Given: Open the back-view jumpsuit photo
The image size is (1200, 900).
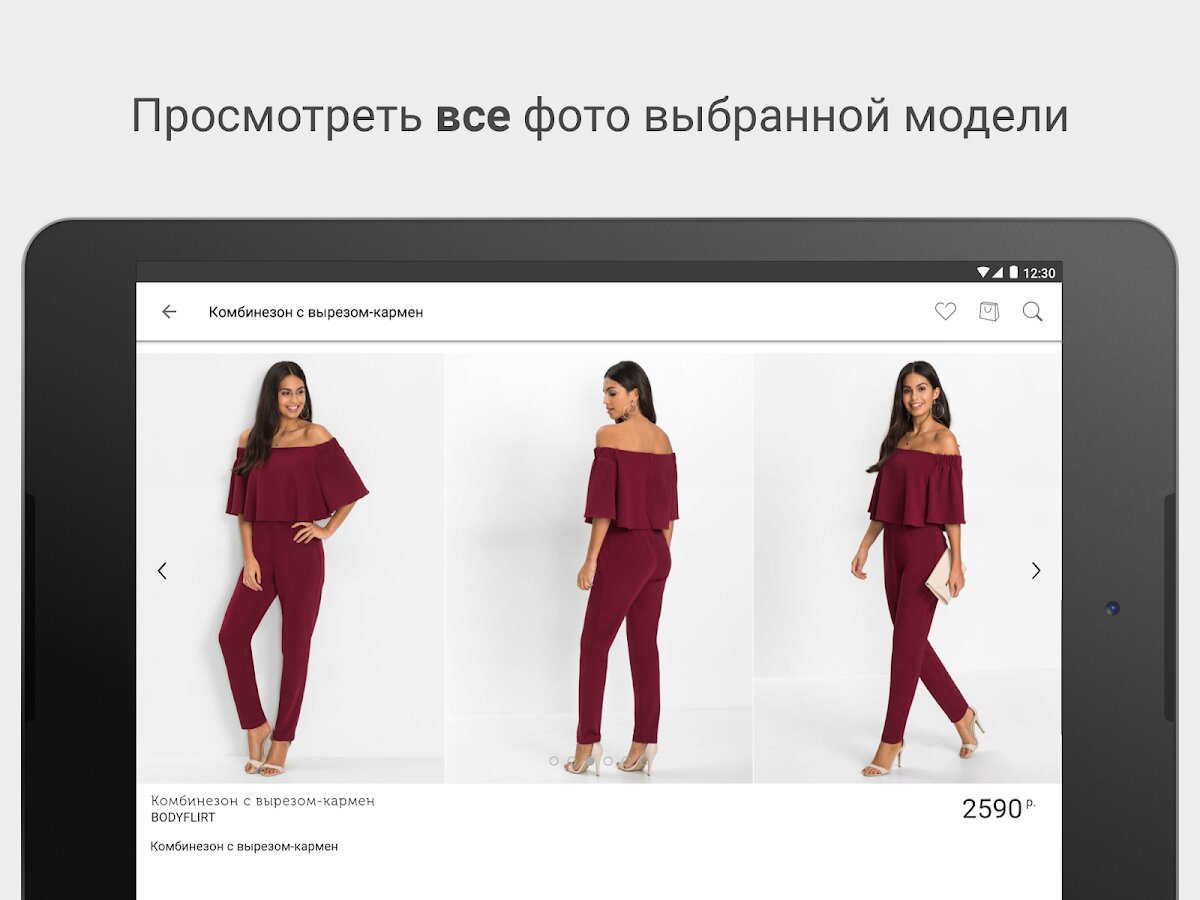Looking at the screenshot, I should tap(599, 568).
